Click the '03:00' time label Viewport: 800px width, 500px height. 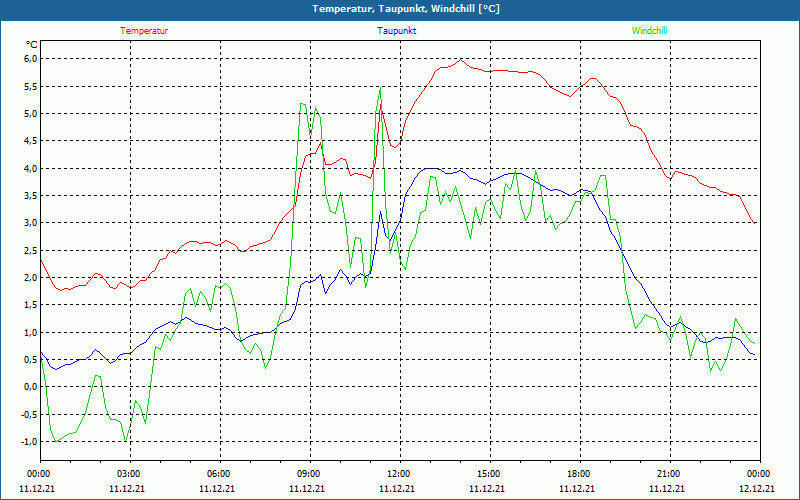pos(131,474)
